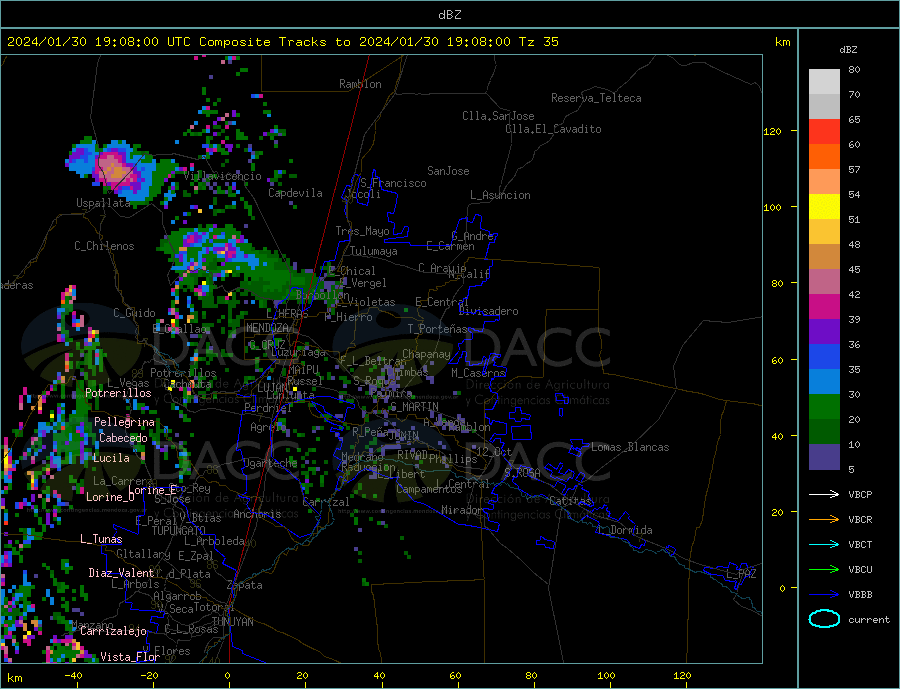The width and height of the screenshot is (900, 689).
Task: Click the TUPUNGATO city label
Action: pos(179,531)
